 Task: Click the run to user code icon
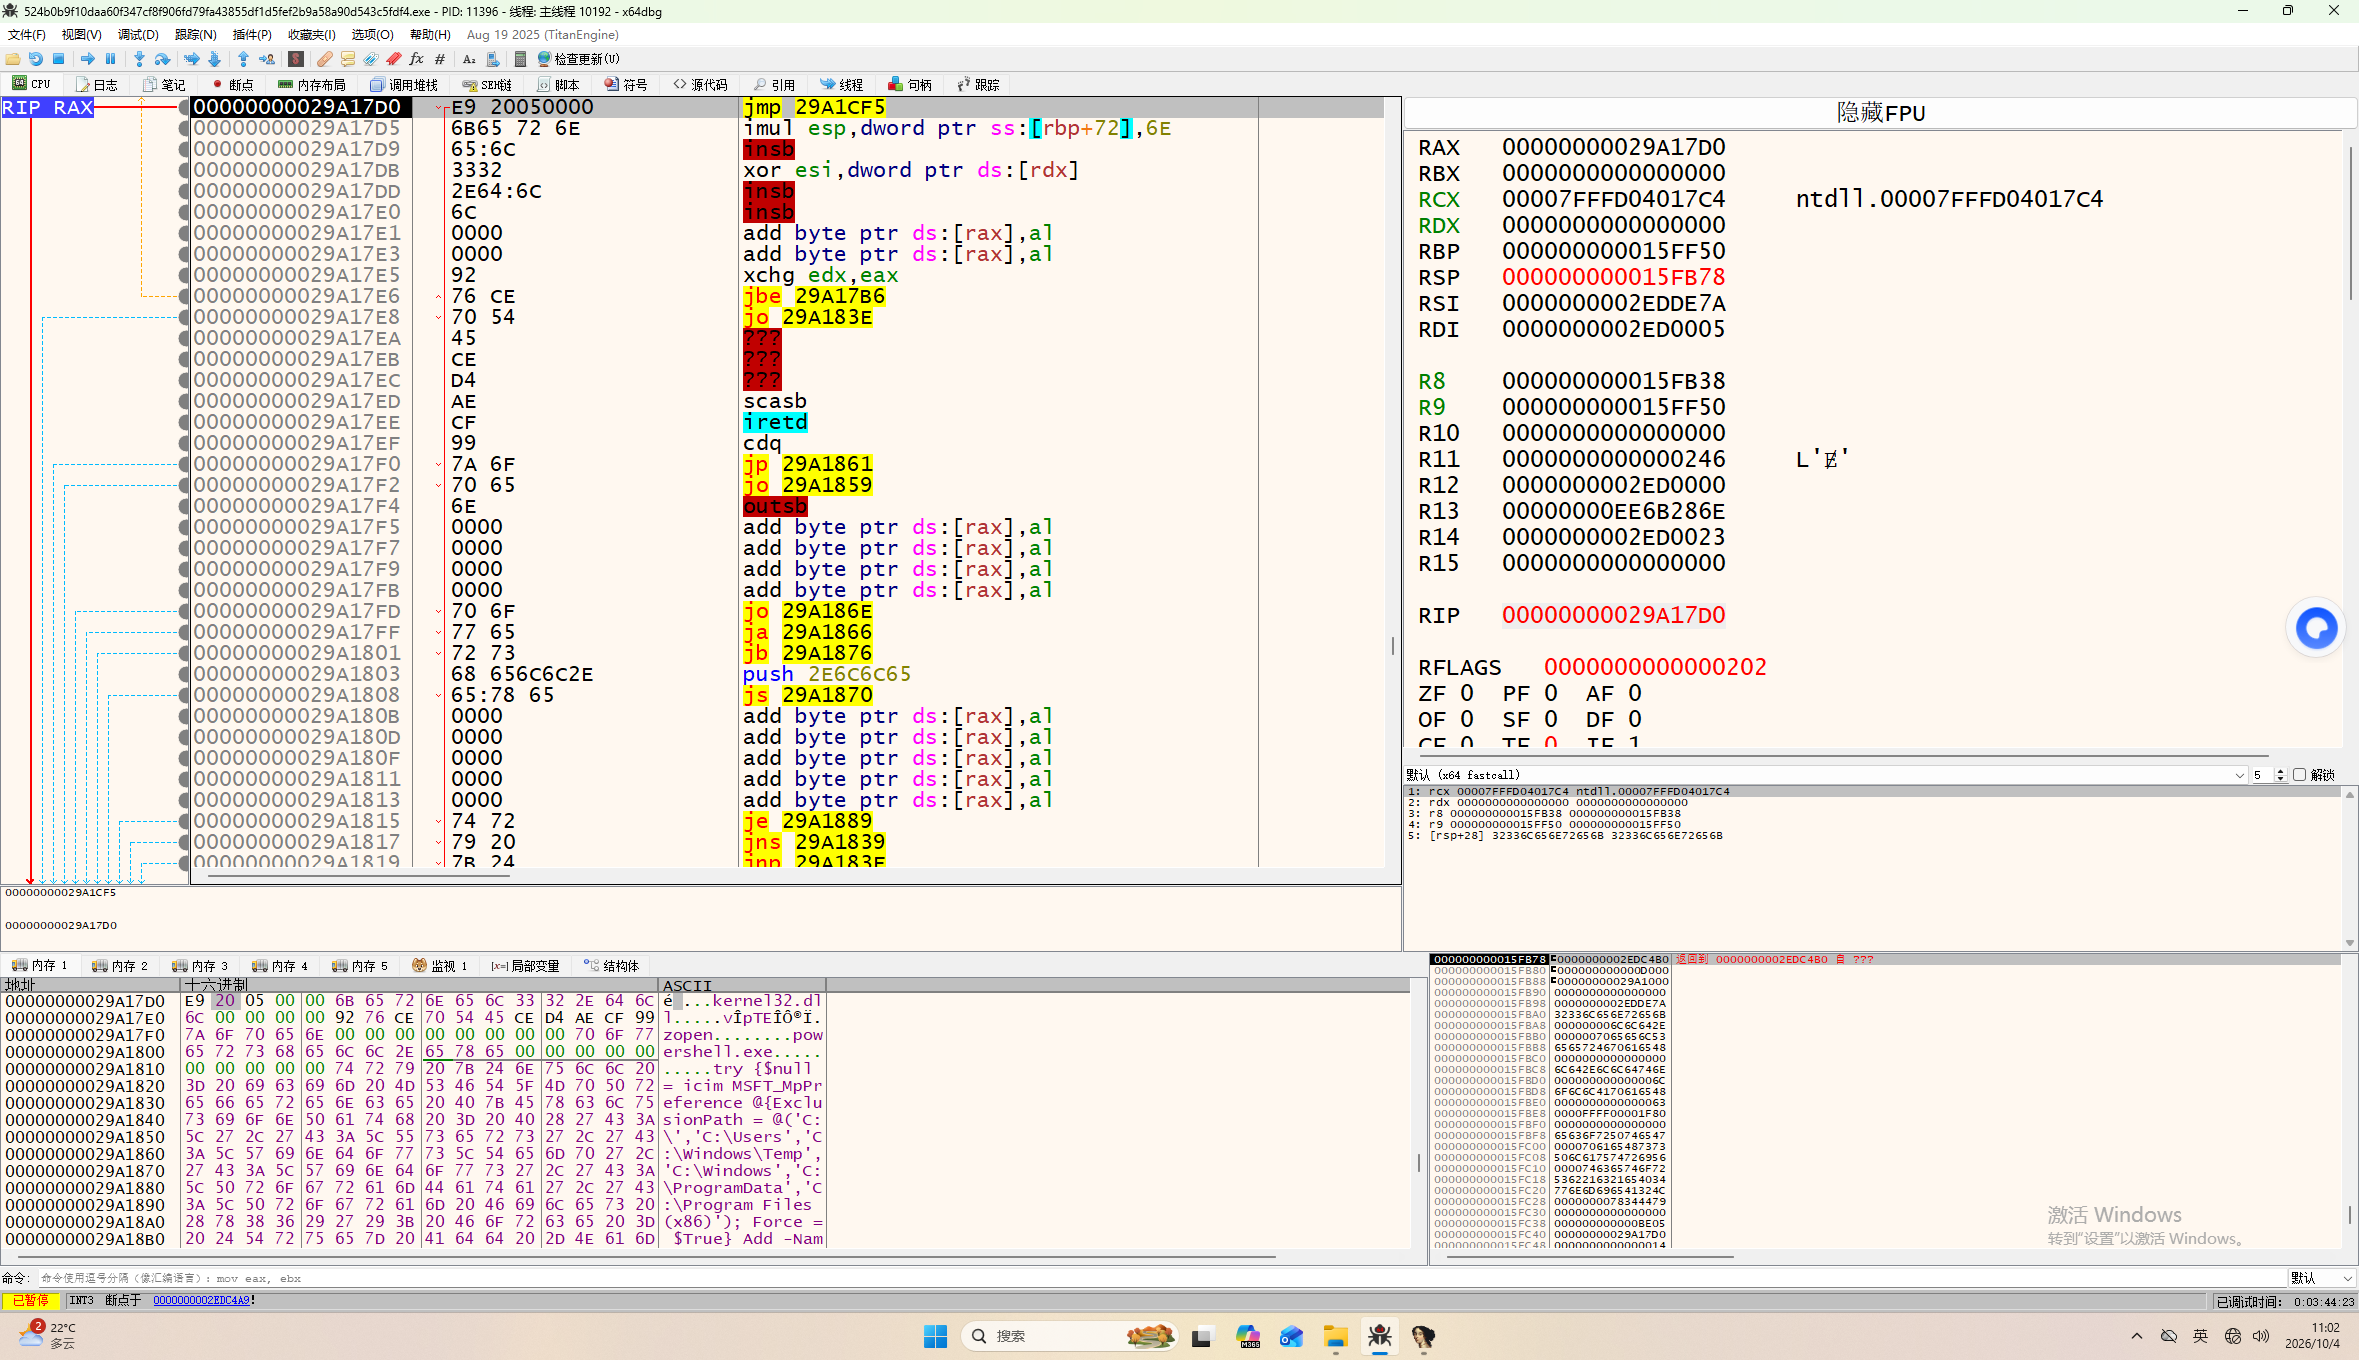tap(267, 59)
